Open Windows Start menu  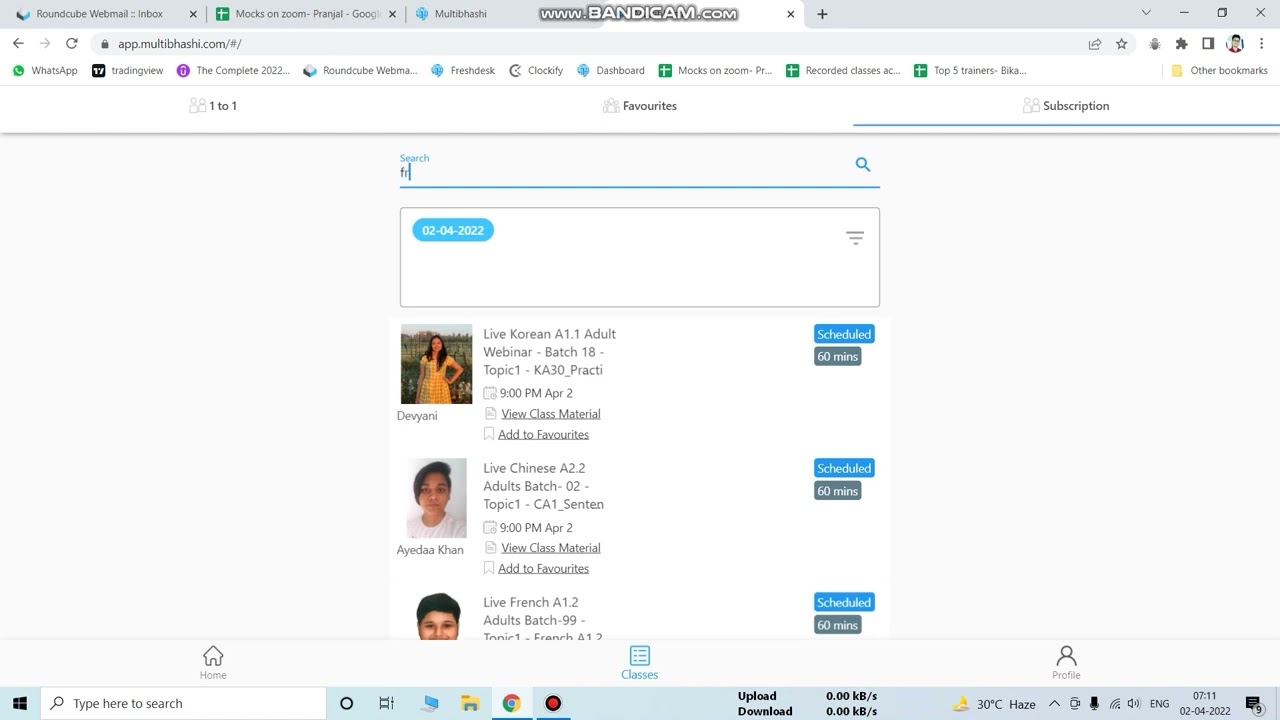[20, 703]
